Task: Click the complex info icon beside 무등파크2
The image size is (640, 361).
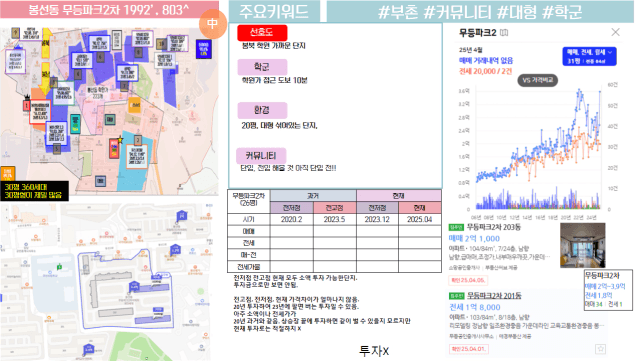Action: (504, 33)
